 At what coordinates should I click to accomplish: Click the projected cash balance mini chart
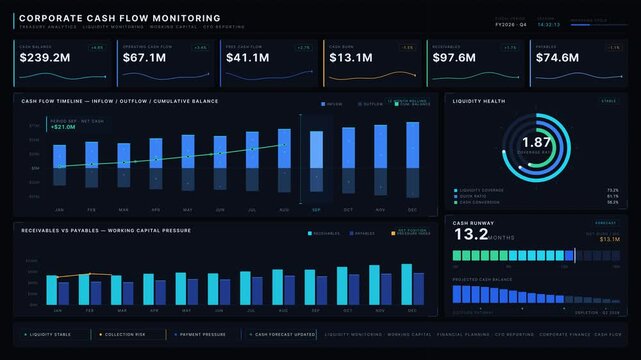[x=536, y=294]
